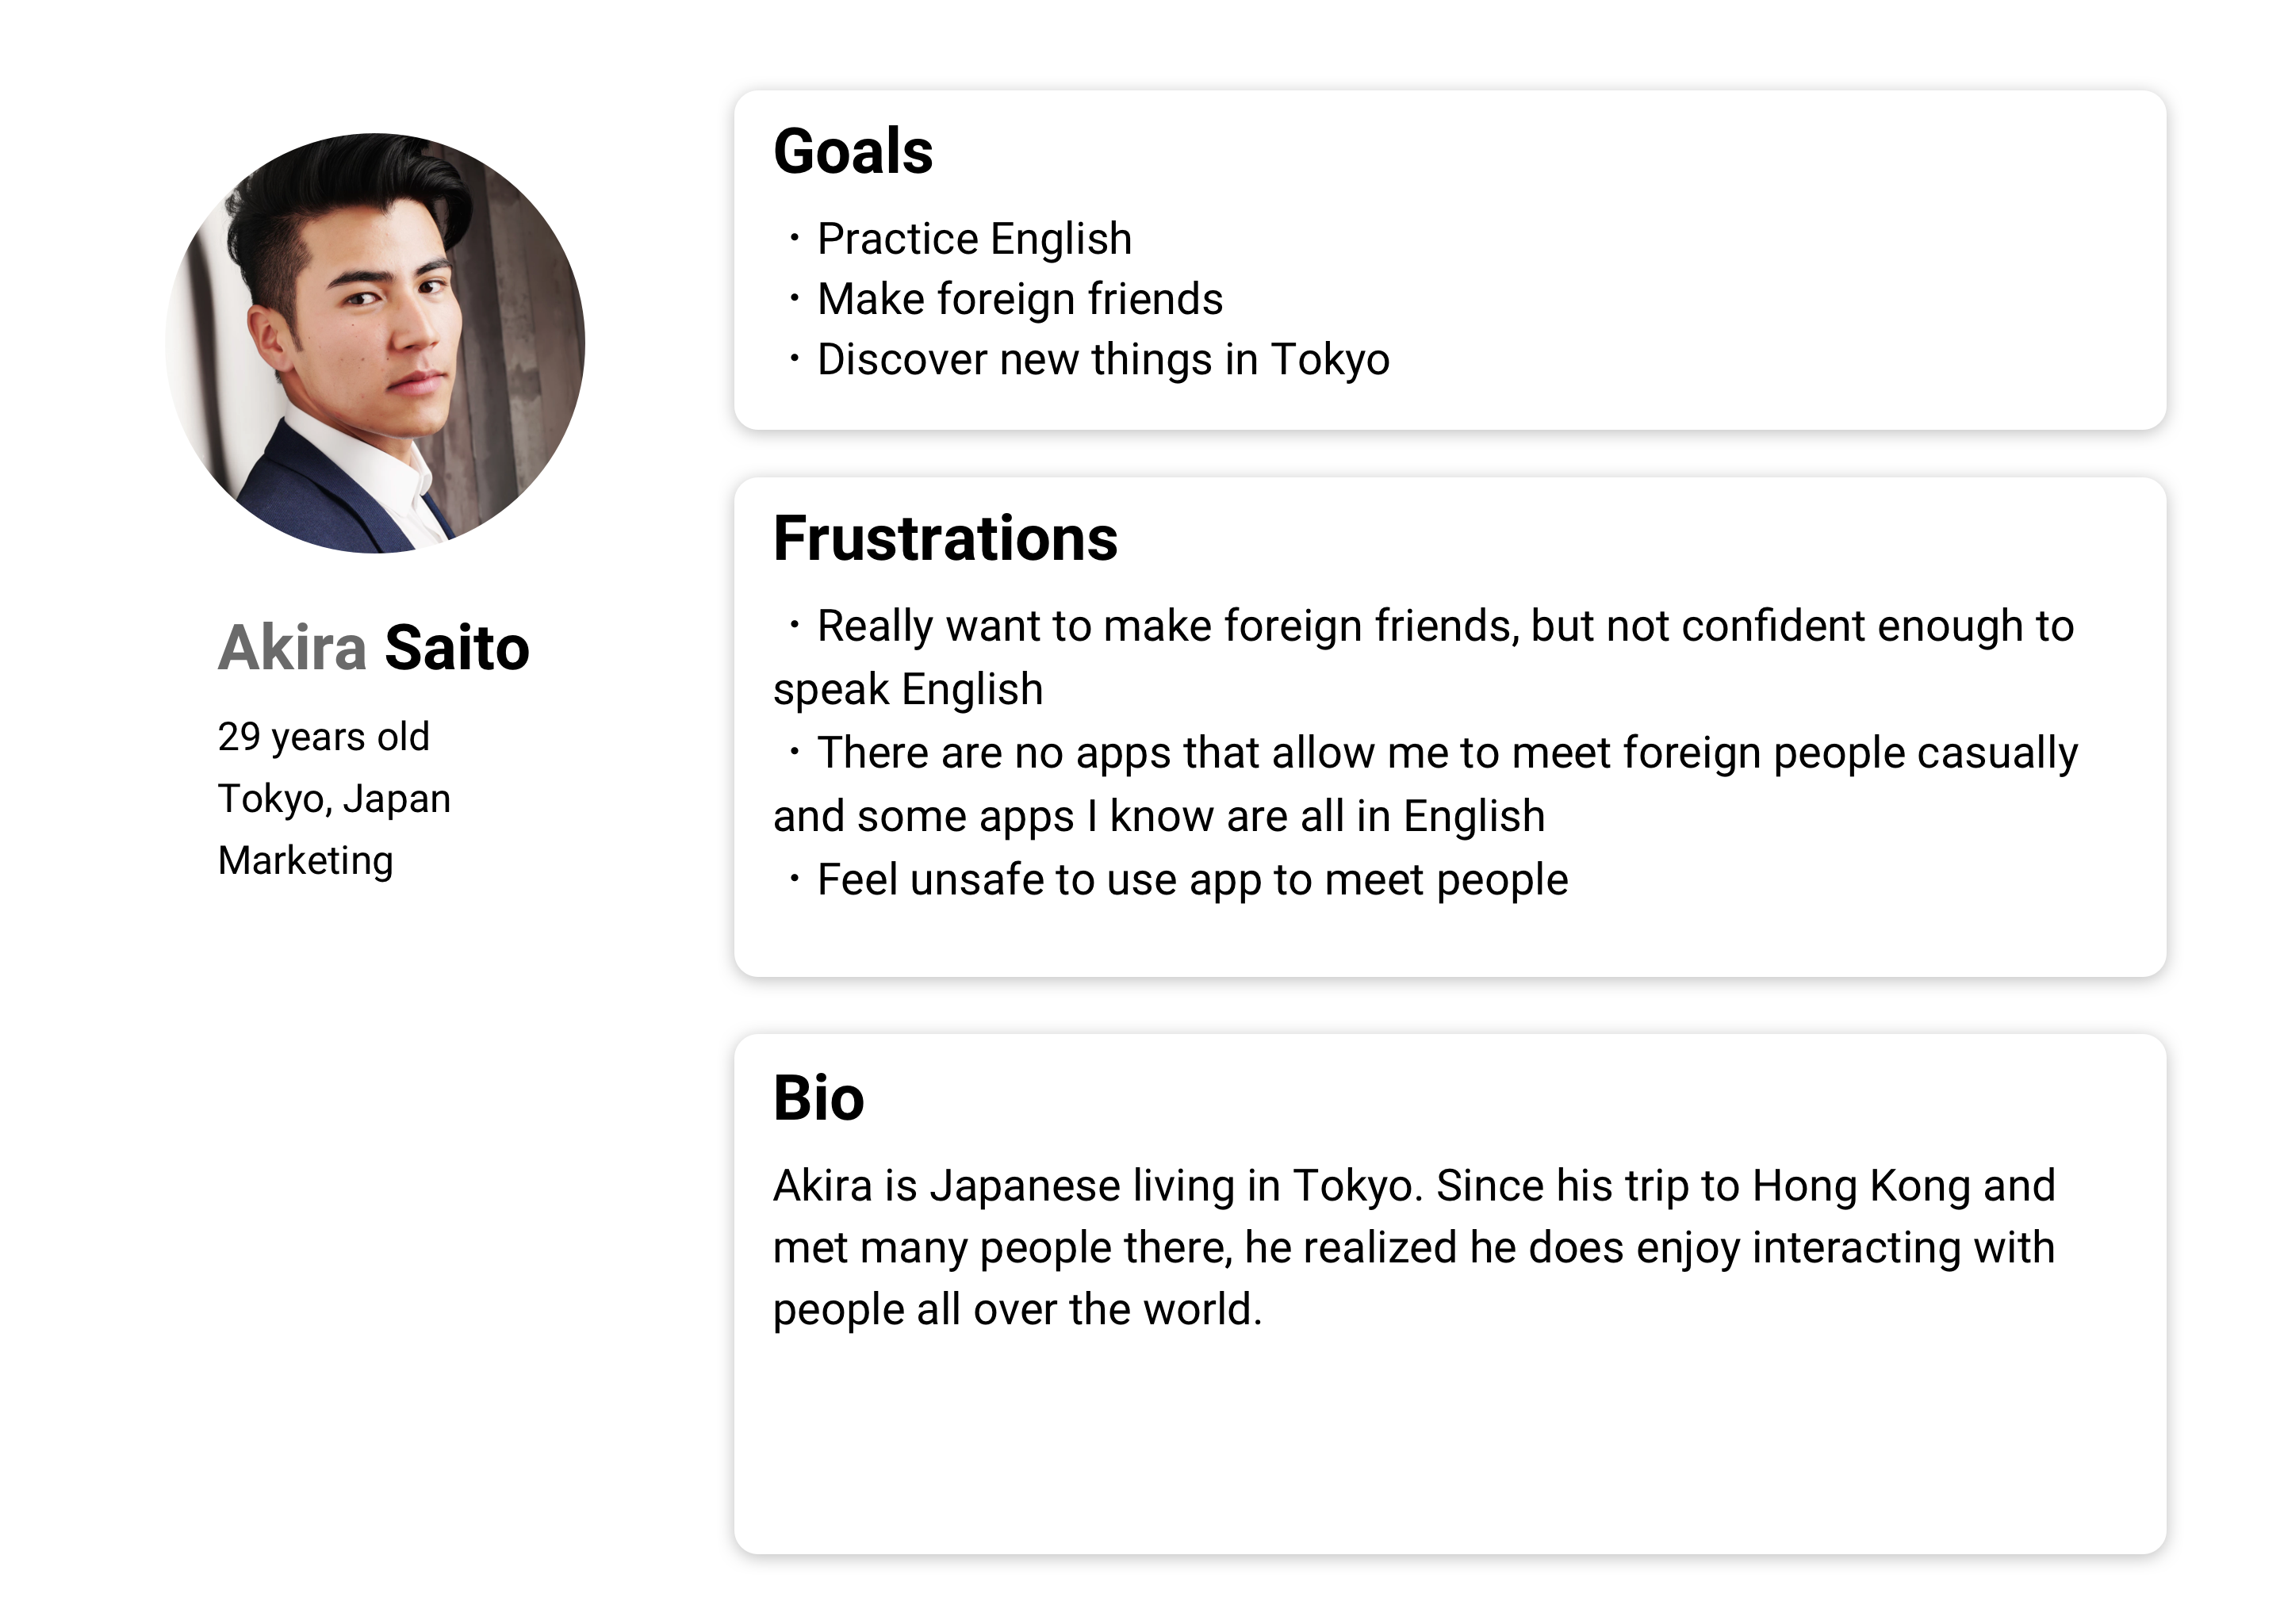Click the bold surname "Saito"
This screenshot has width=2284, height=1624.
point(456,647)
